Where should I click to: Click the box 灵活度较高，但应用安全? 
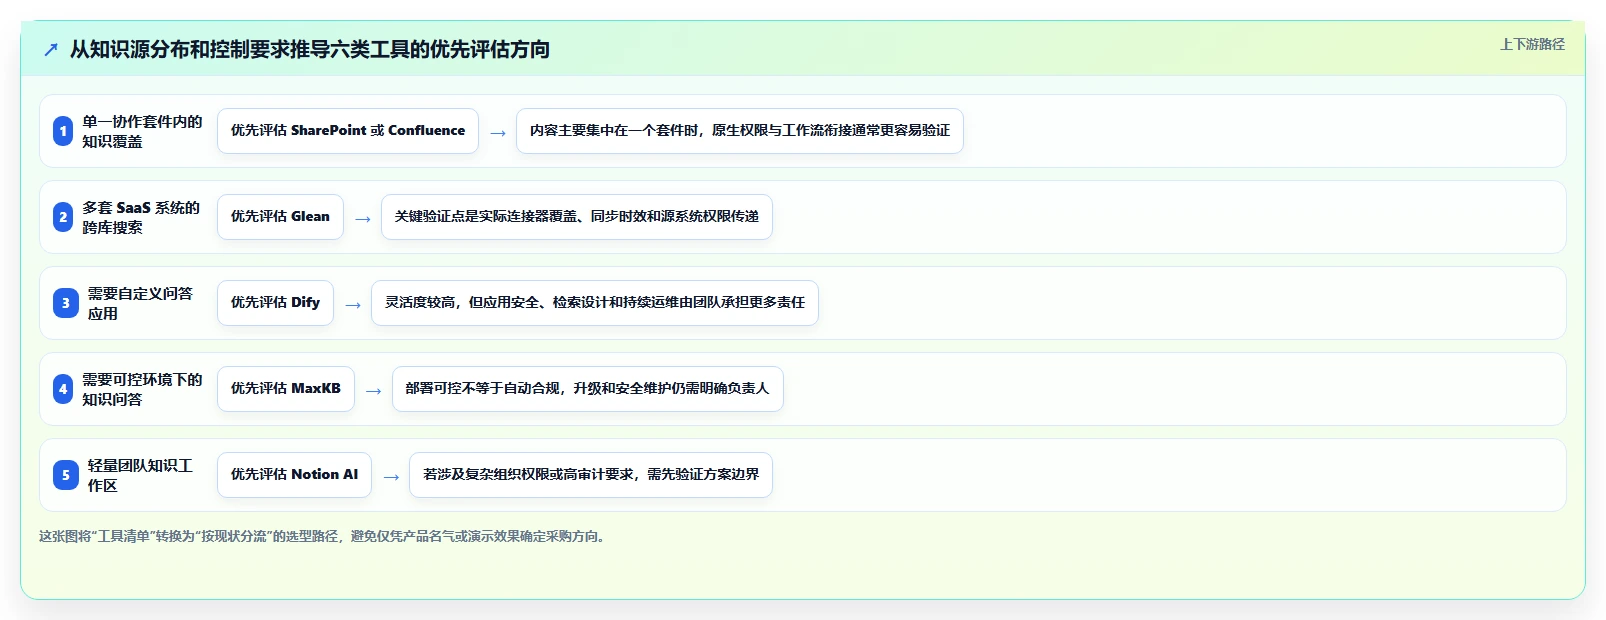click(595, 303)
